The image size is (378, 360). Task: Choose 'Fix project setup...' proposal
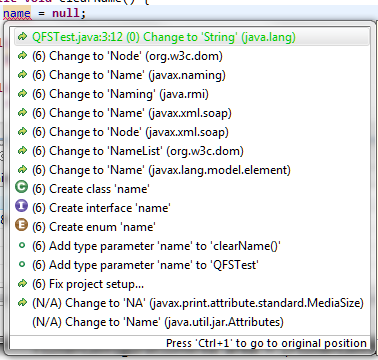[88, 284]
